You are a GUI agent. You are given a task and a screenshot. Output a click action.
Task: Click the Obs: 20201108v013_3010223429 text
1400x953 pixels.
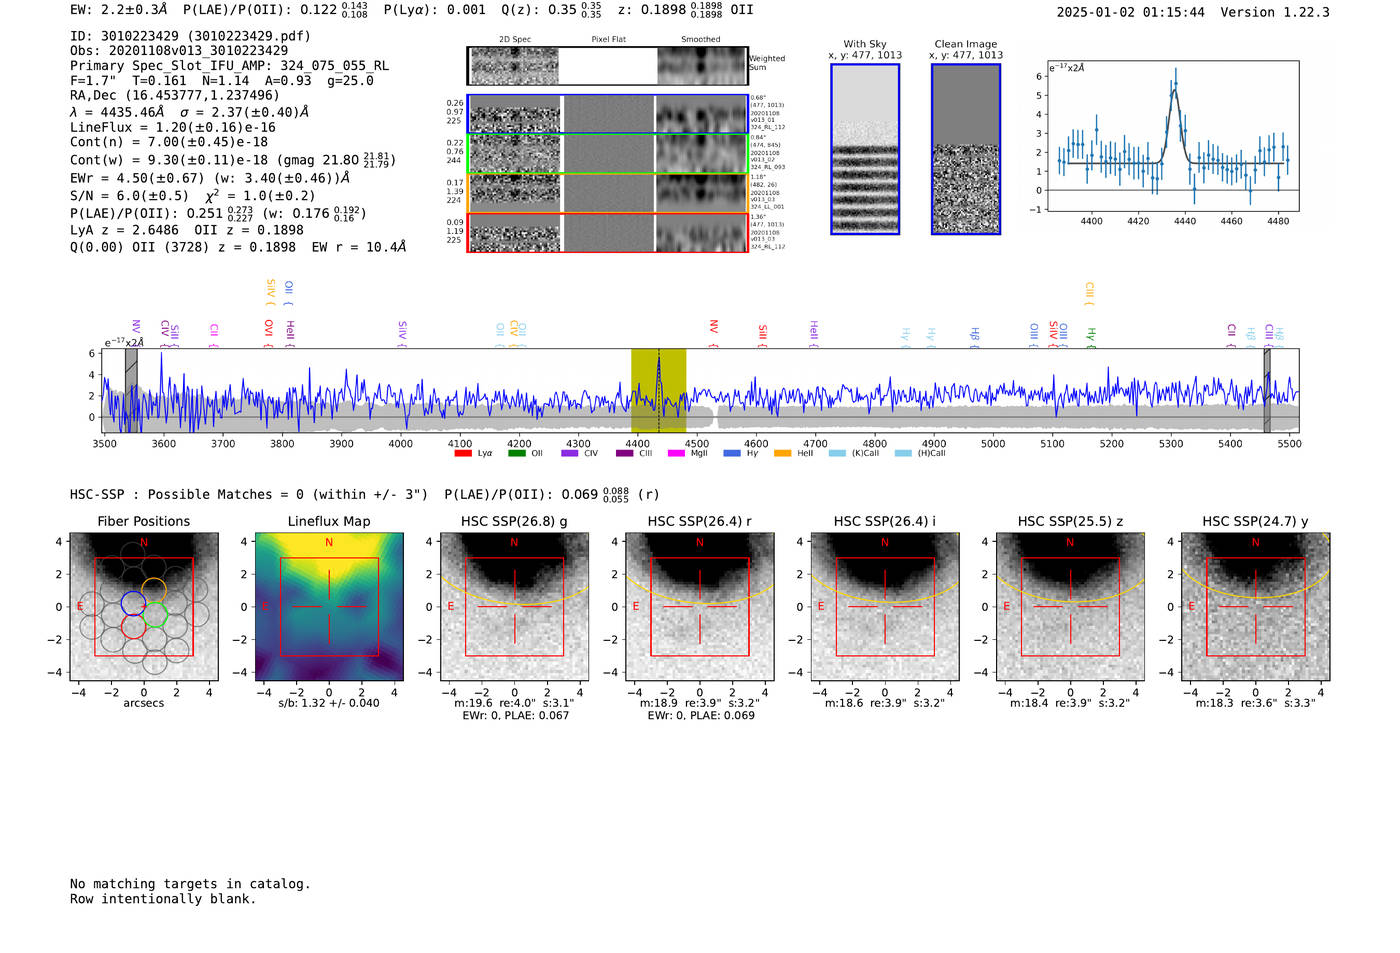pos(179,51)
